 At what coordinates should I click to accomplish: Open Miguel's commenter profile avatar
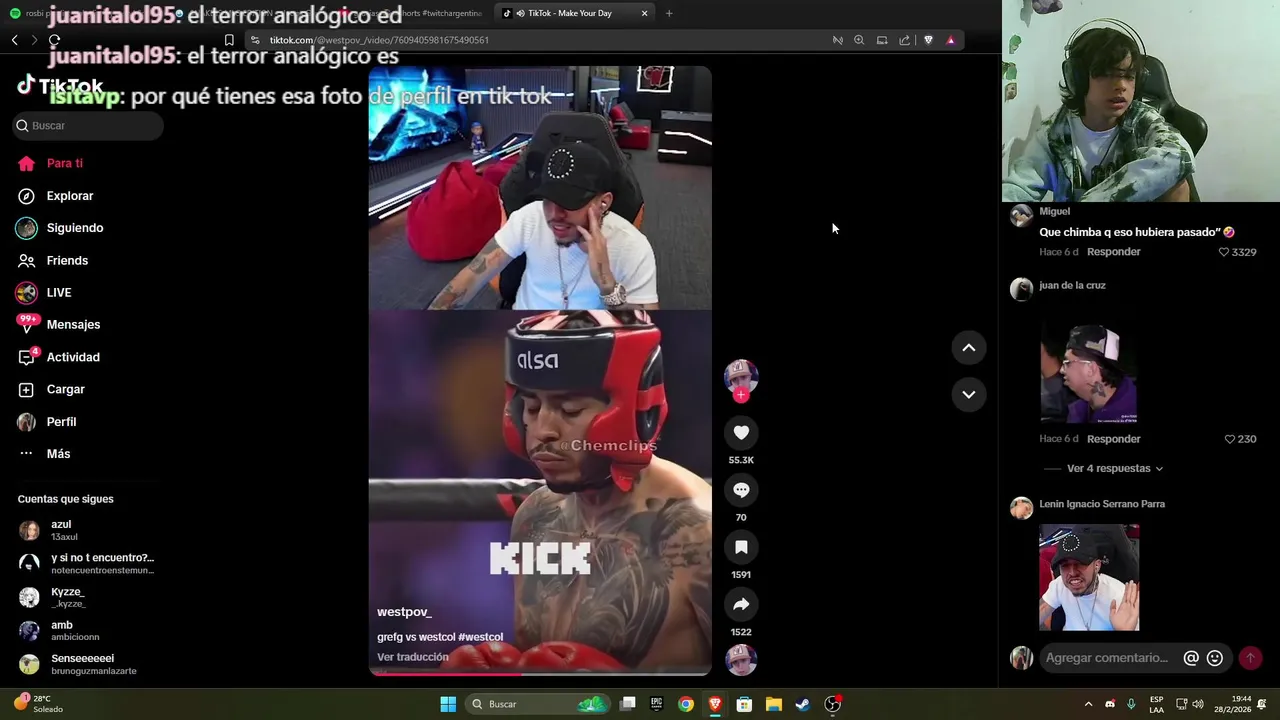click(x=1021, y=216)
